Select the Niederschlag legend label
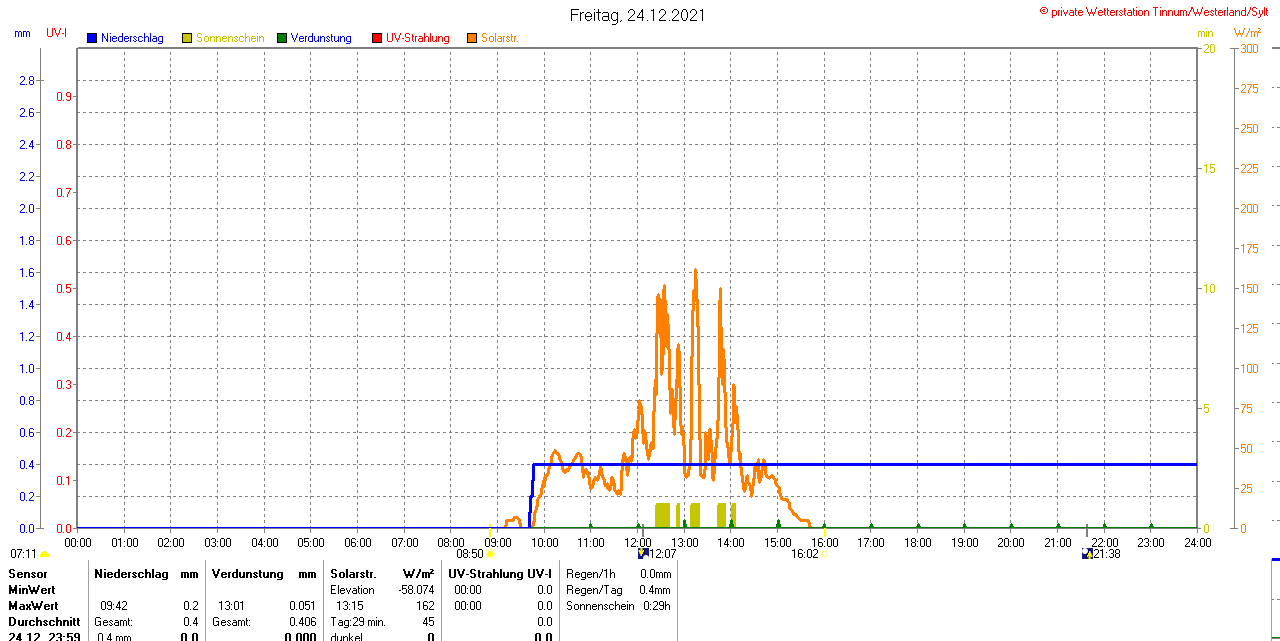 tap(132, 38)
